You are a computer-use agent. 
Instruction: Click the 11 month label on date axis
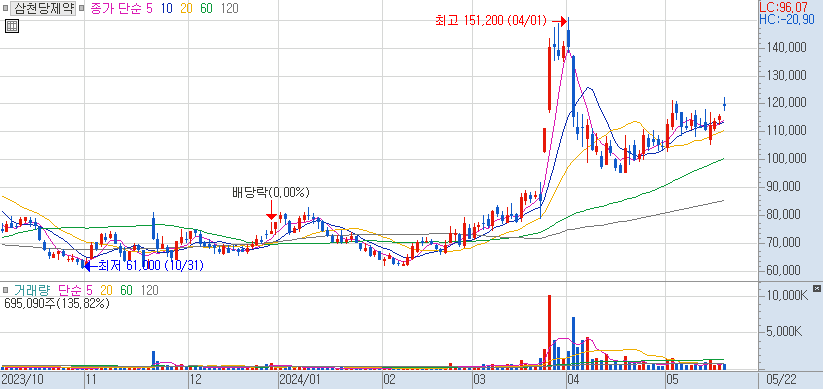(91, 379)
